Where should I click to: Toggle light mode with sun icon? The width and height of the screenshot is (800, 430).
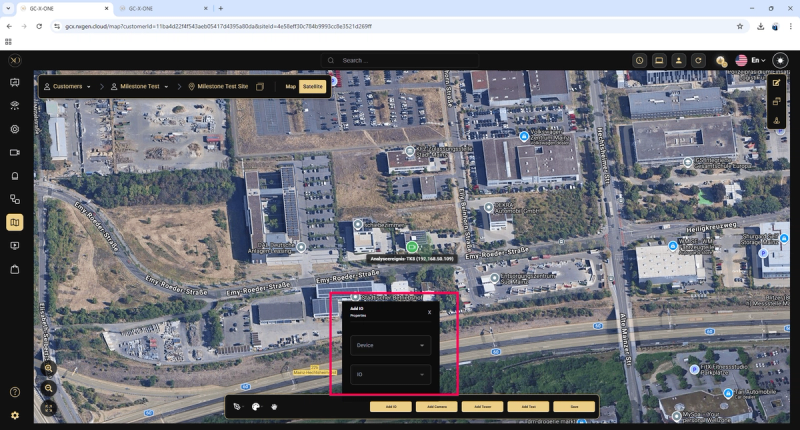780,60
